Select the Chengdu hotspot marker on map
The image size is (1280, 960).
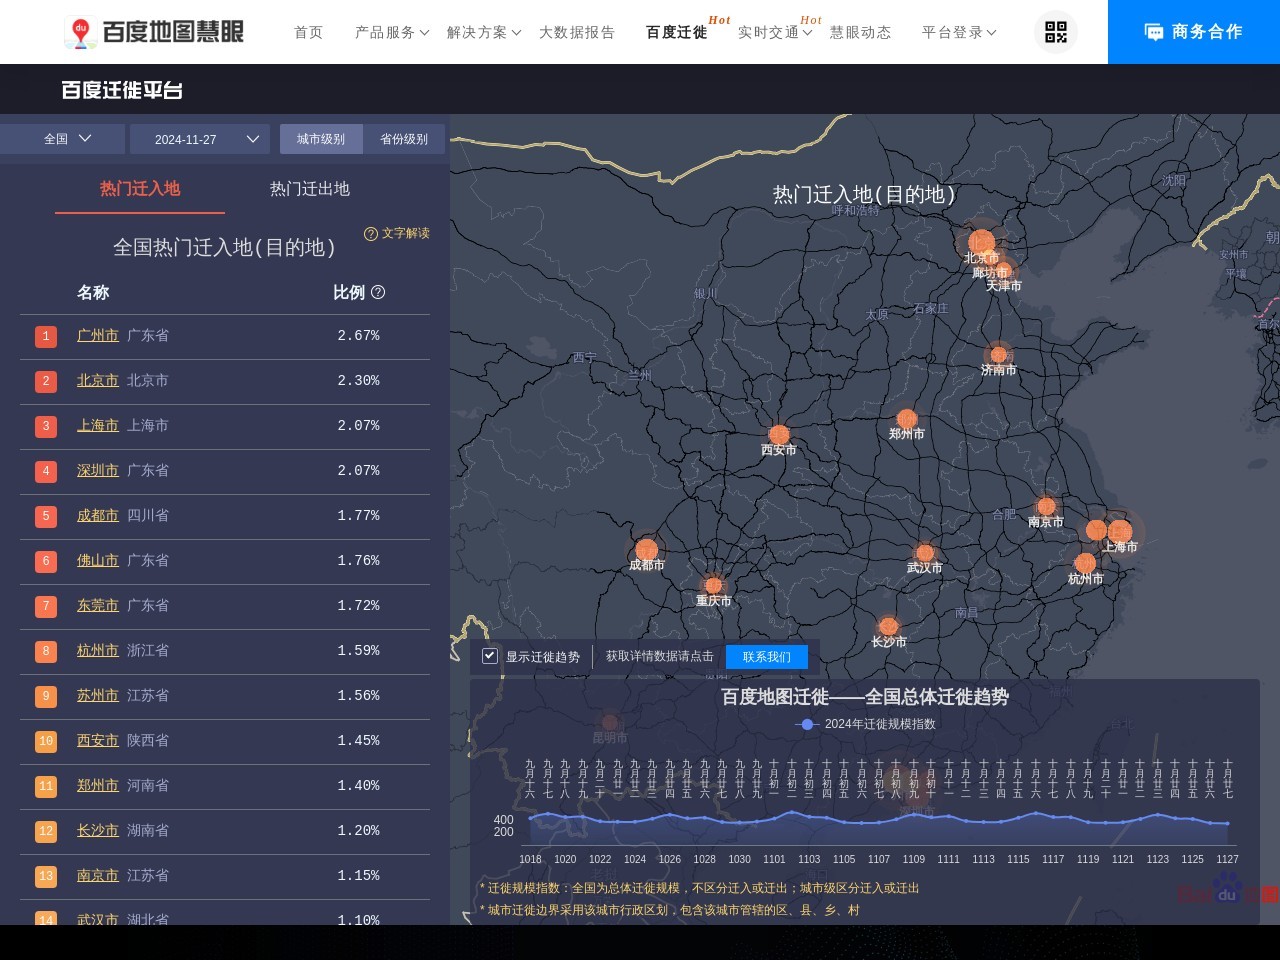(x=647, y=549)
